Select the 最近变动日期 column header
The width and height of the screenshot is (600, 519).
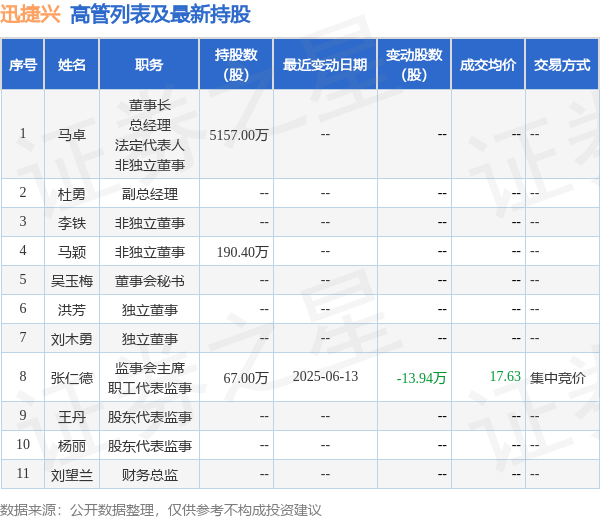(325, 64)
